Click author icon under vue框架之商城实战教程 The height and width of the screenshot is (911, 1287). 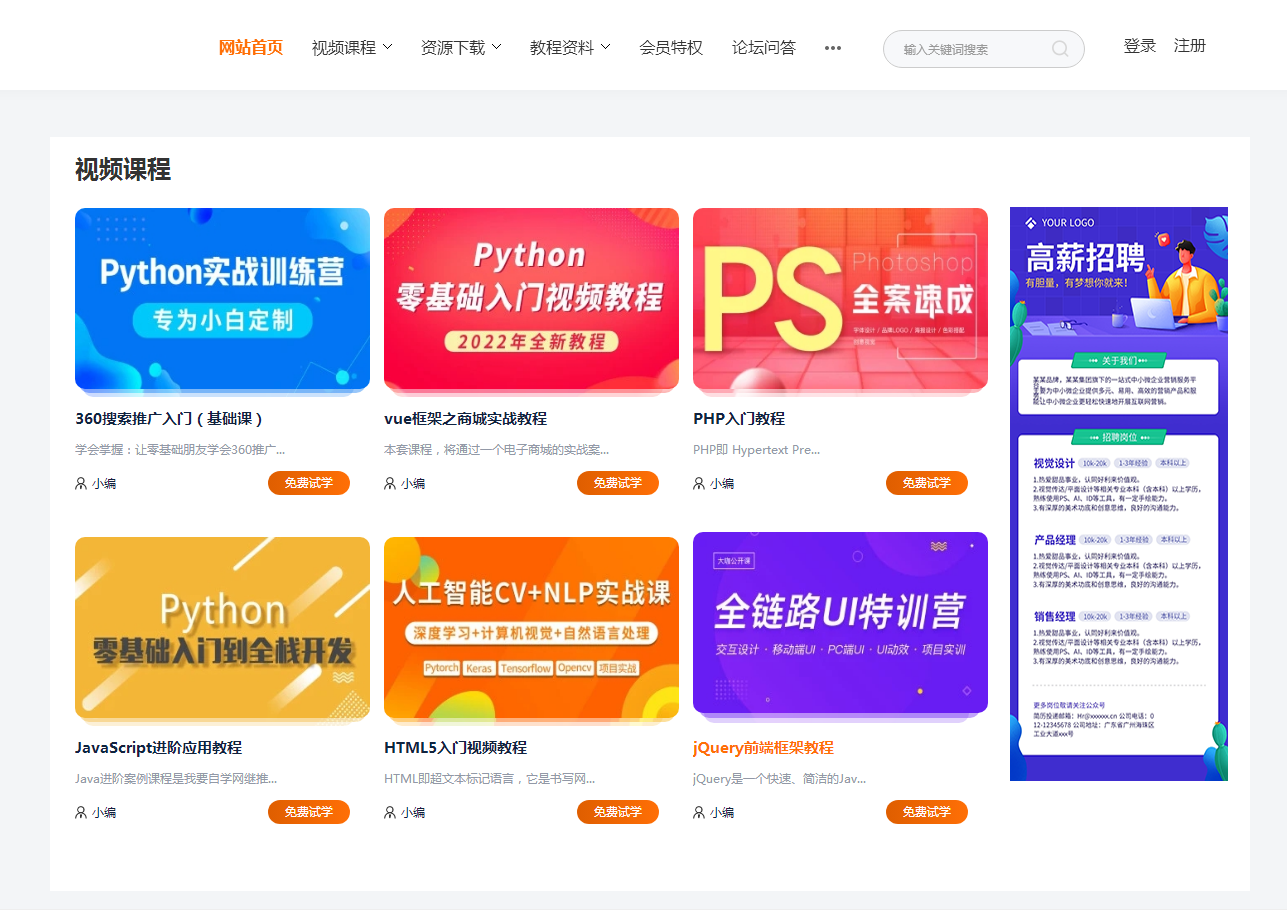tap(390, 483)
